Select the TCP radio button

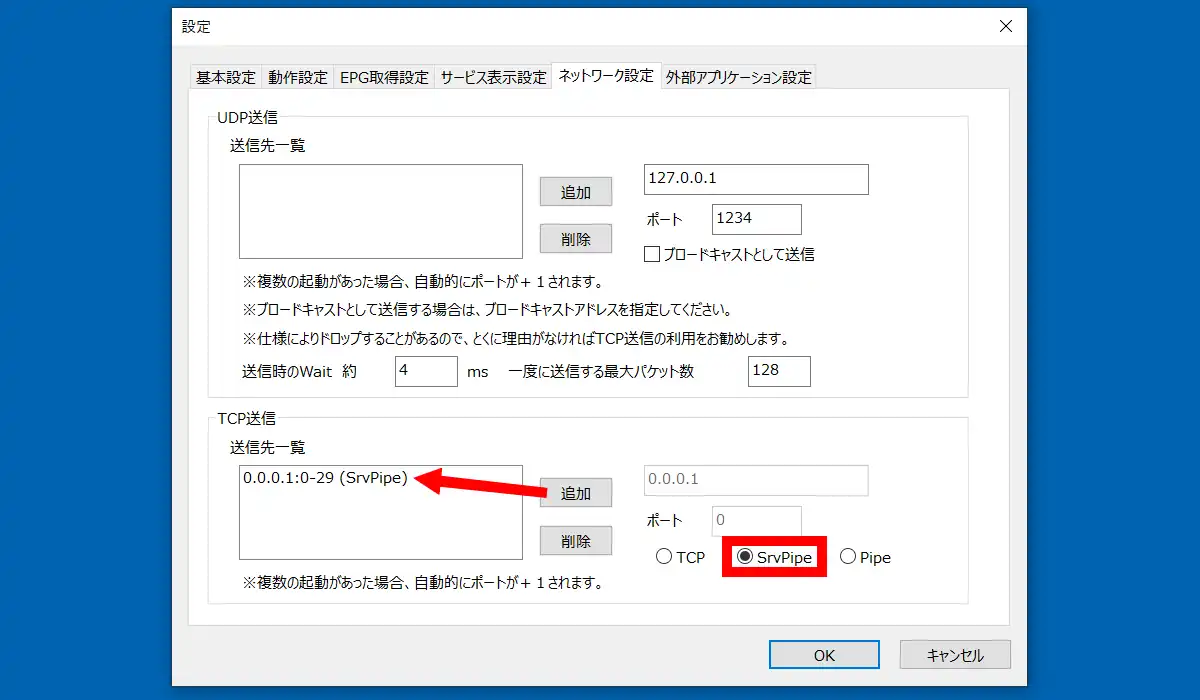(x=681, y=557)
